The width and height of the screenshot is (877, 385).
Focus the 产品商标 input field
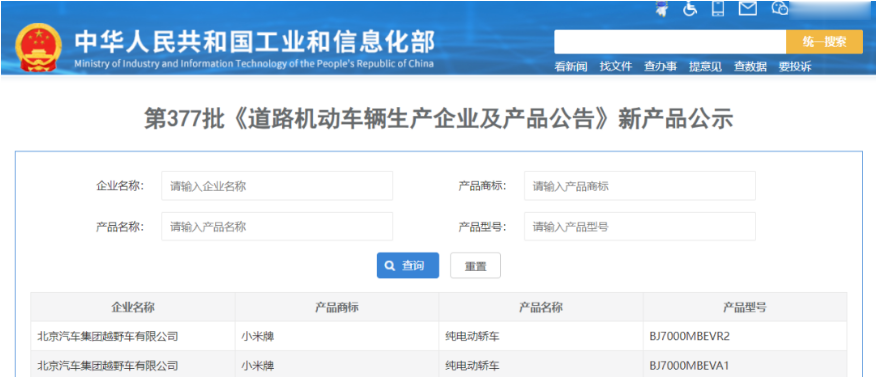point(640,186)
